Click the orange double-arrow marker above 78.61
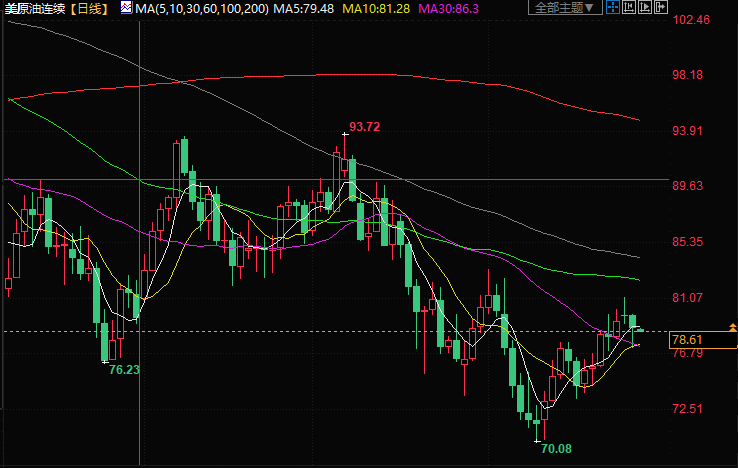The height and width of the screenshot is (468, 738). [734, 327]
